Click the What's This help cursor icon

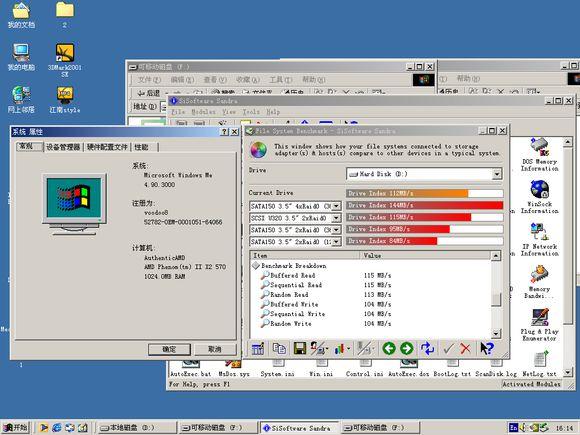pos(487,348)
